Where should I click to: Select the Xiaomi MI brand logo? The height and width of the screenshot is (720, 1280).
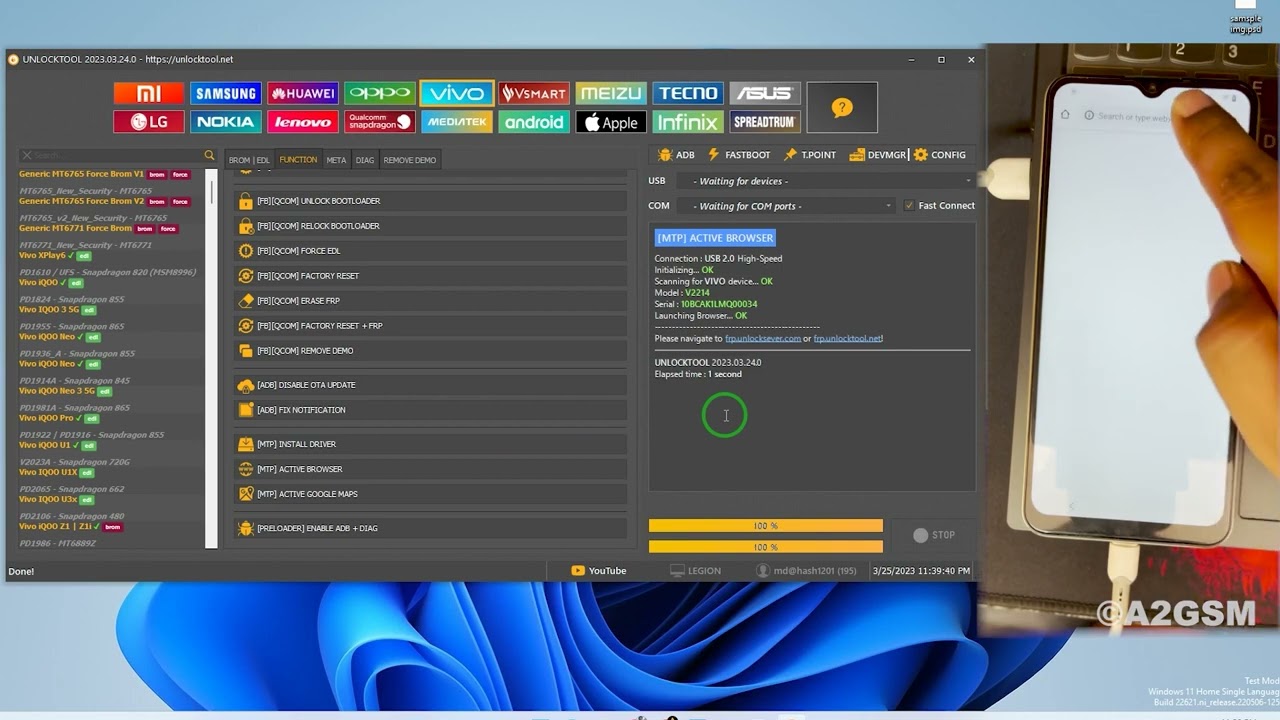(x=149, y=93)
